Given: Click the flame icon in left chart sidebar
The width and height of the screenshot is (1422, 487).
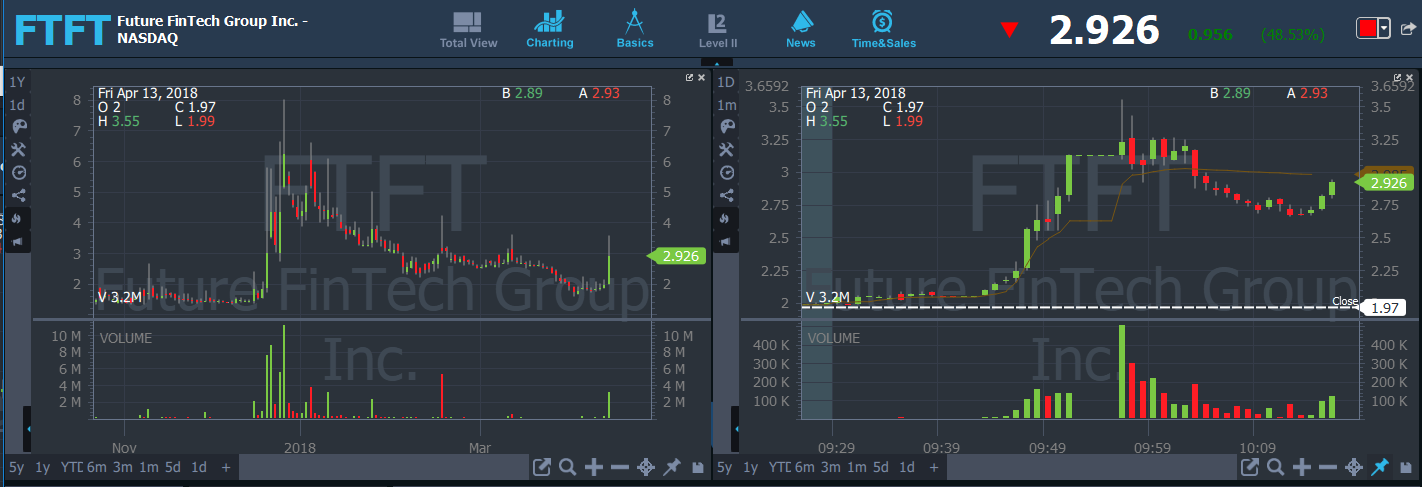Looking at the screenshot, I should [18, 218].
